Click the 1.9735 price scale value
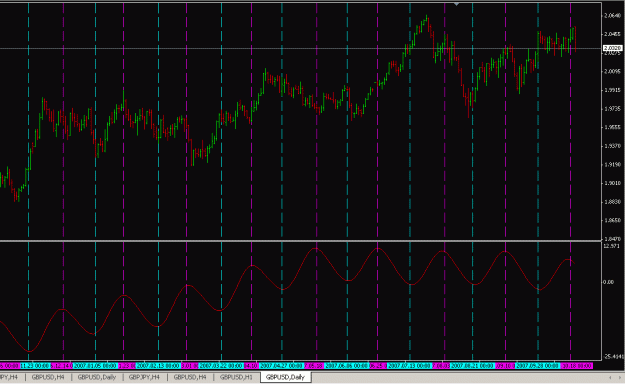Viewport: 625px width, 384px height. coord(612,108)
